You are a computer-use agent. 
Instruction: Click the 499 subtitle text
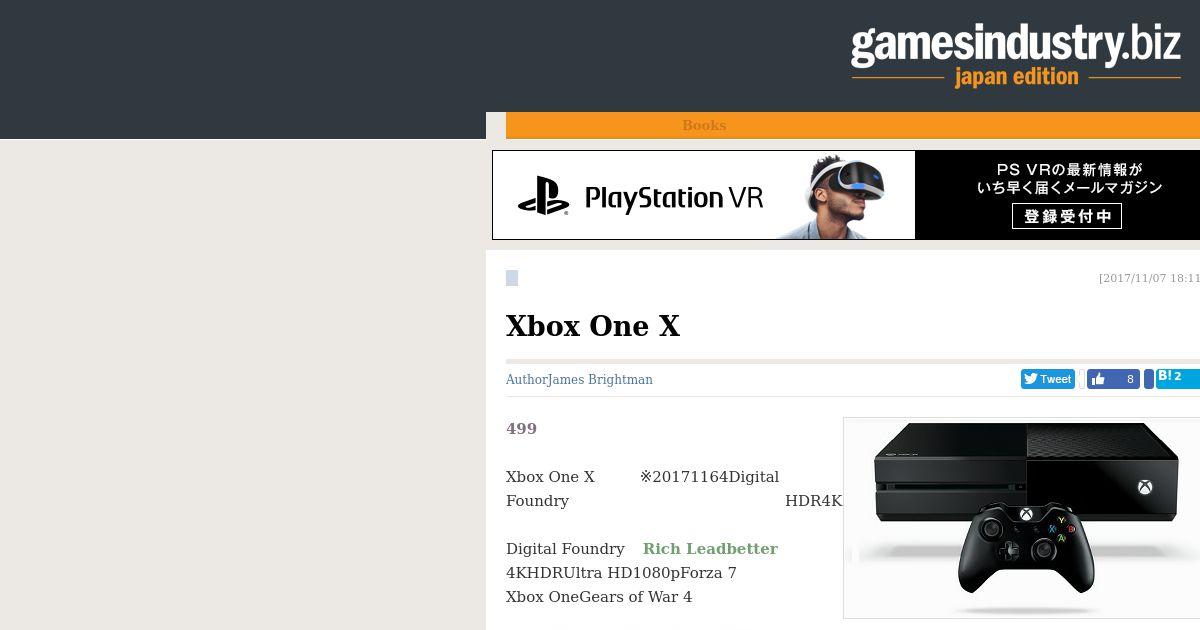tap(521, 429)
